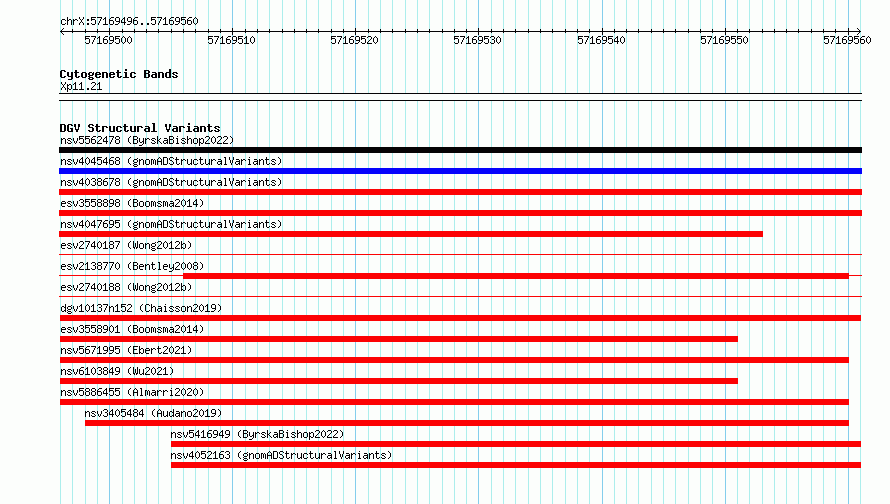
Task: Click the chrX:57169496..57169560 region label
Action: [129, 21]
